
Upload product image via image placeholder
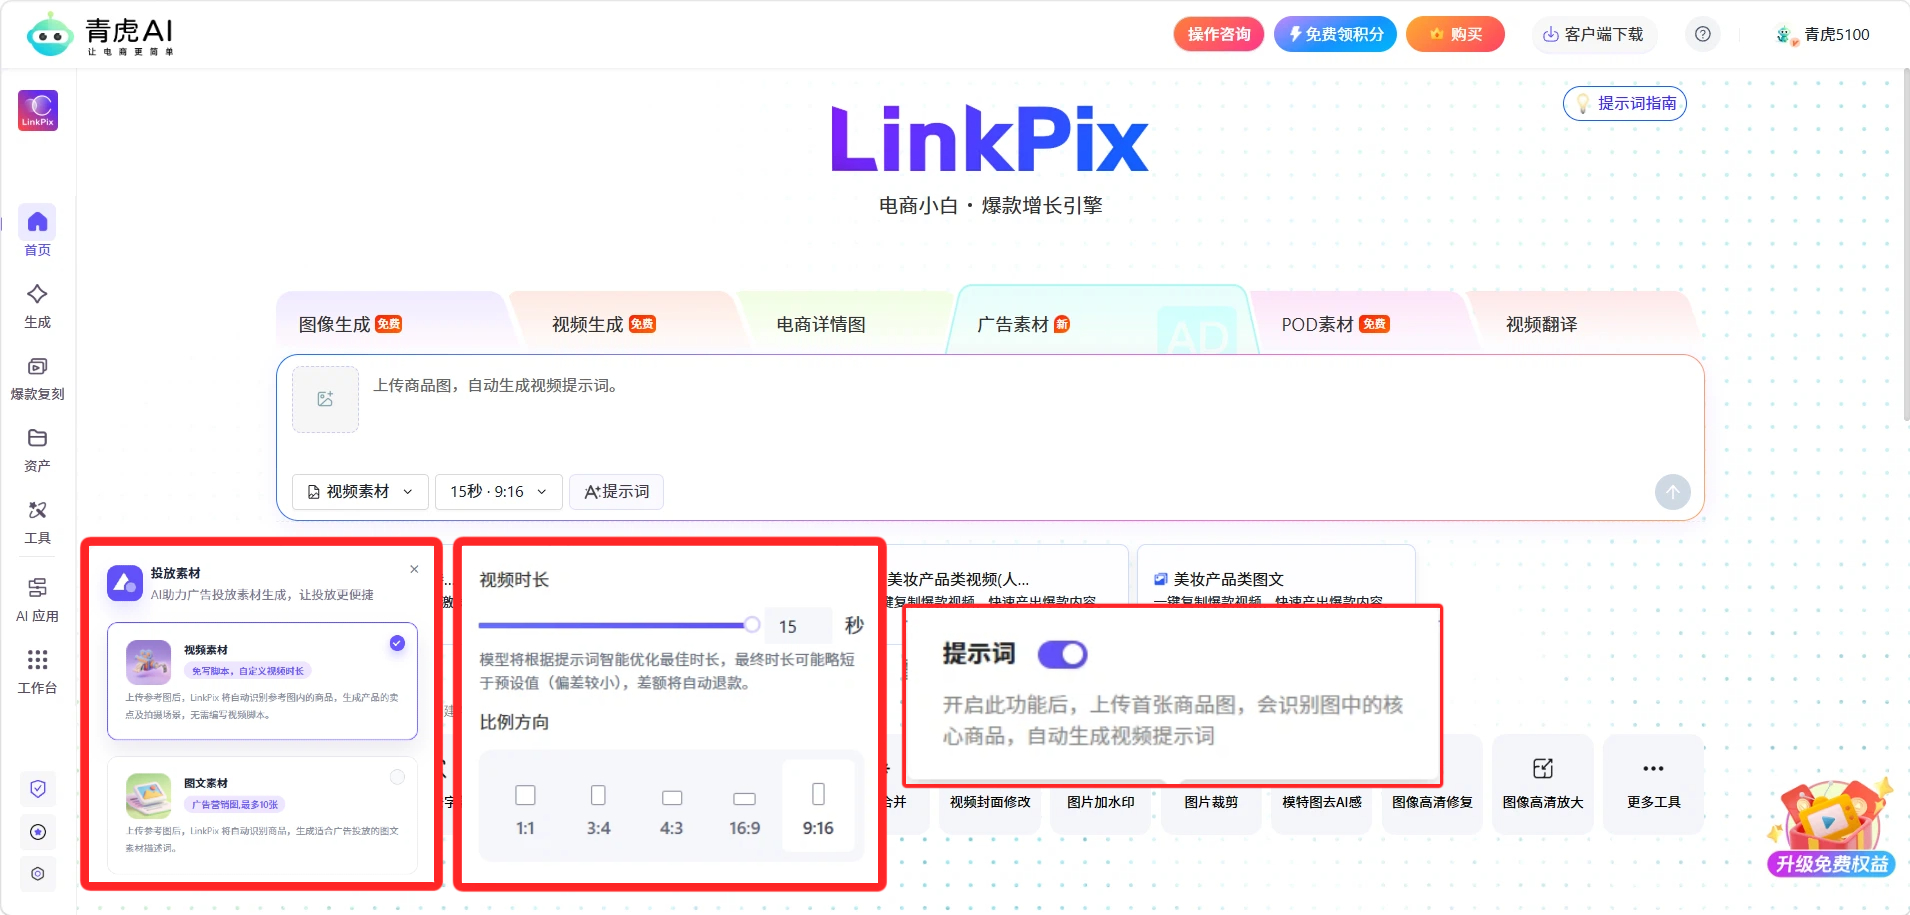pyautogui.click(x=325, y=399)
